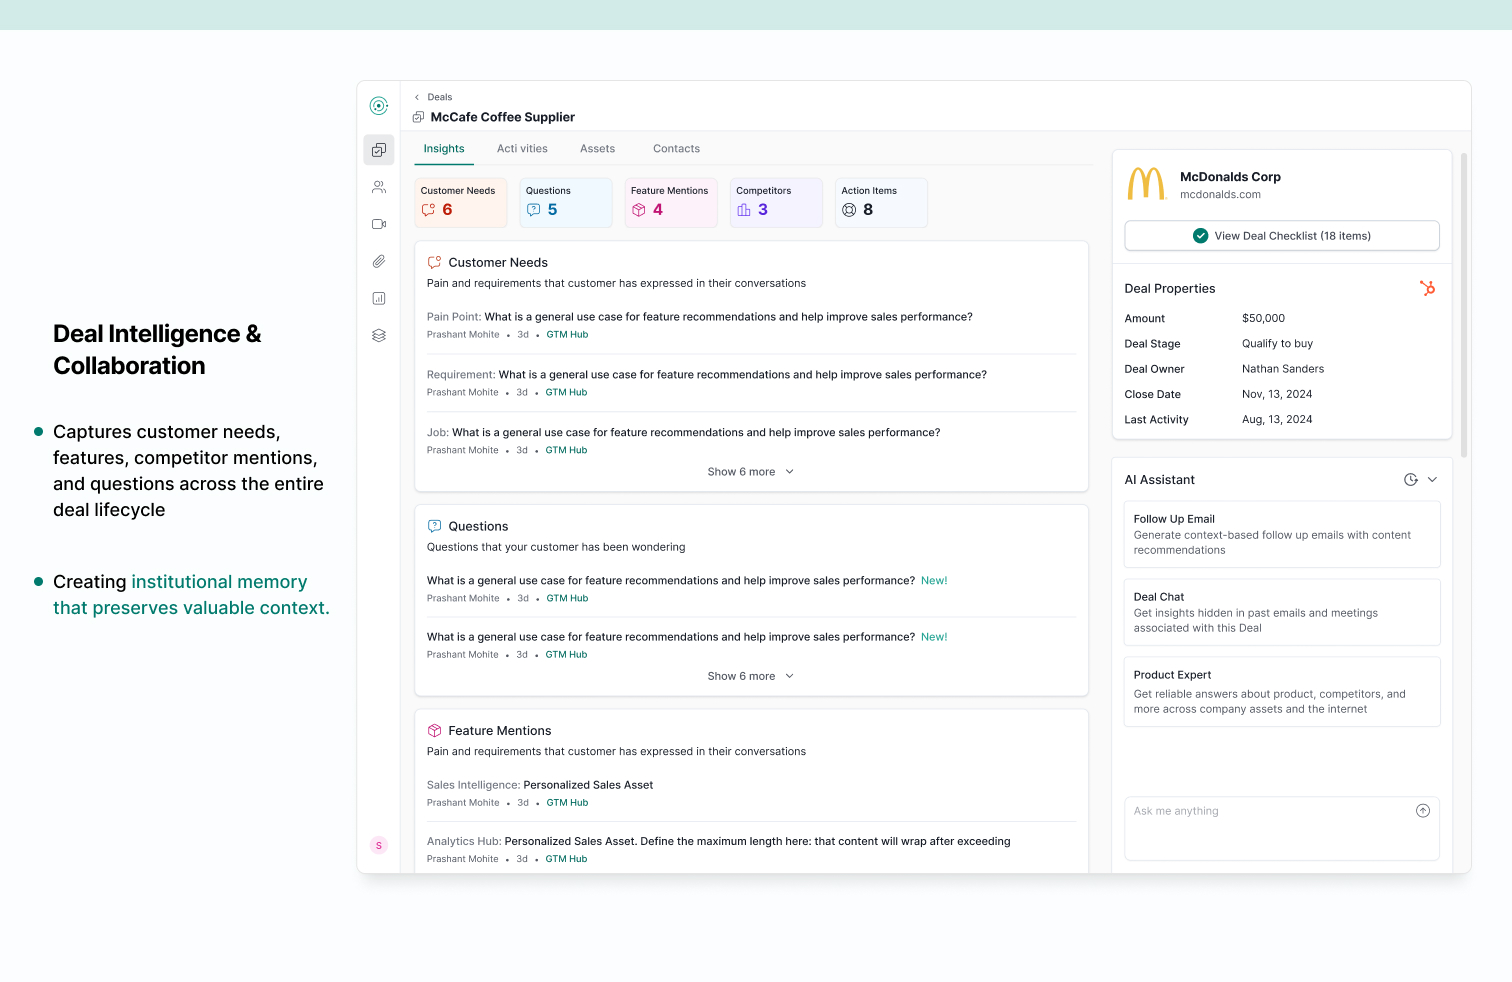The image size is (1512, 982).
Task: Open the People icon in sidebar
Action: pos(379,187)
